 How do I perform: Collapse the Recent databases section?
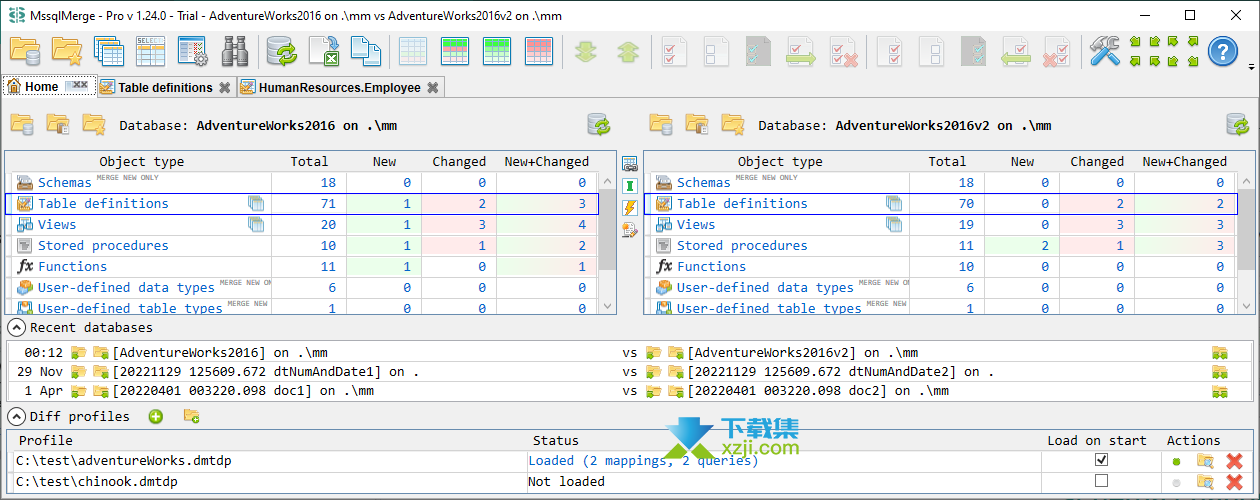click(16, 327)
